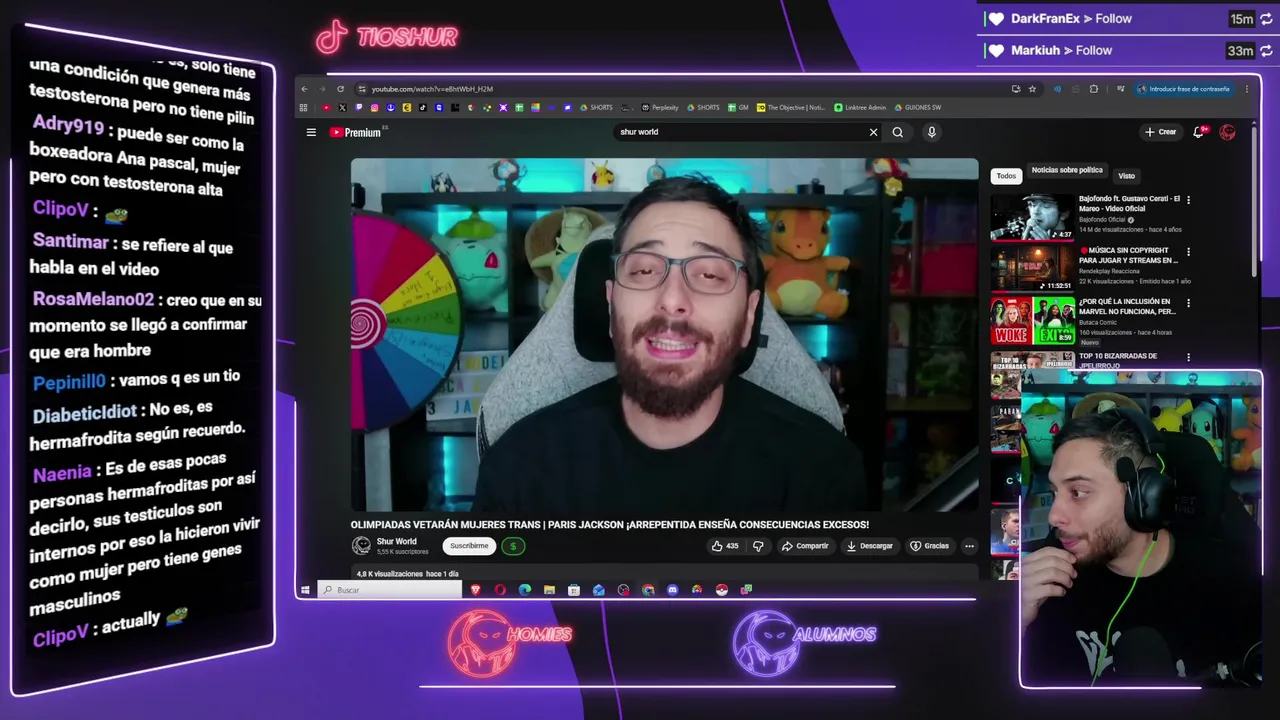1280x720 pixels.
Task: Click the browser back arrow
Action: [304, 89]
